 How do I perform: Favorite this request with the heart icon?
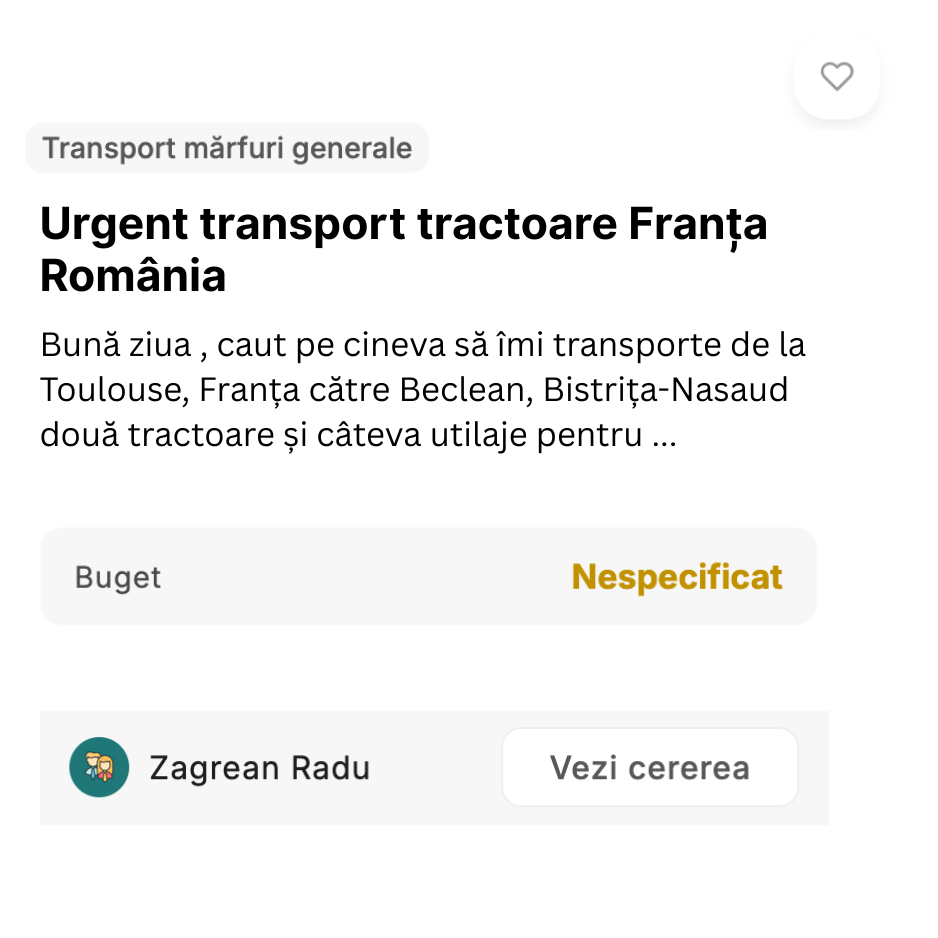coord(836,76)
